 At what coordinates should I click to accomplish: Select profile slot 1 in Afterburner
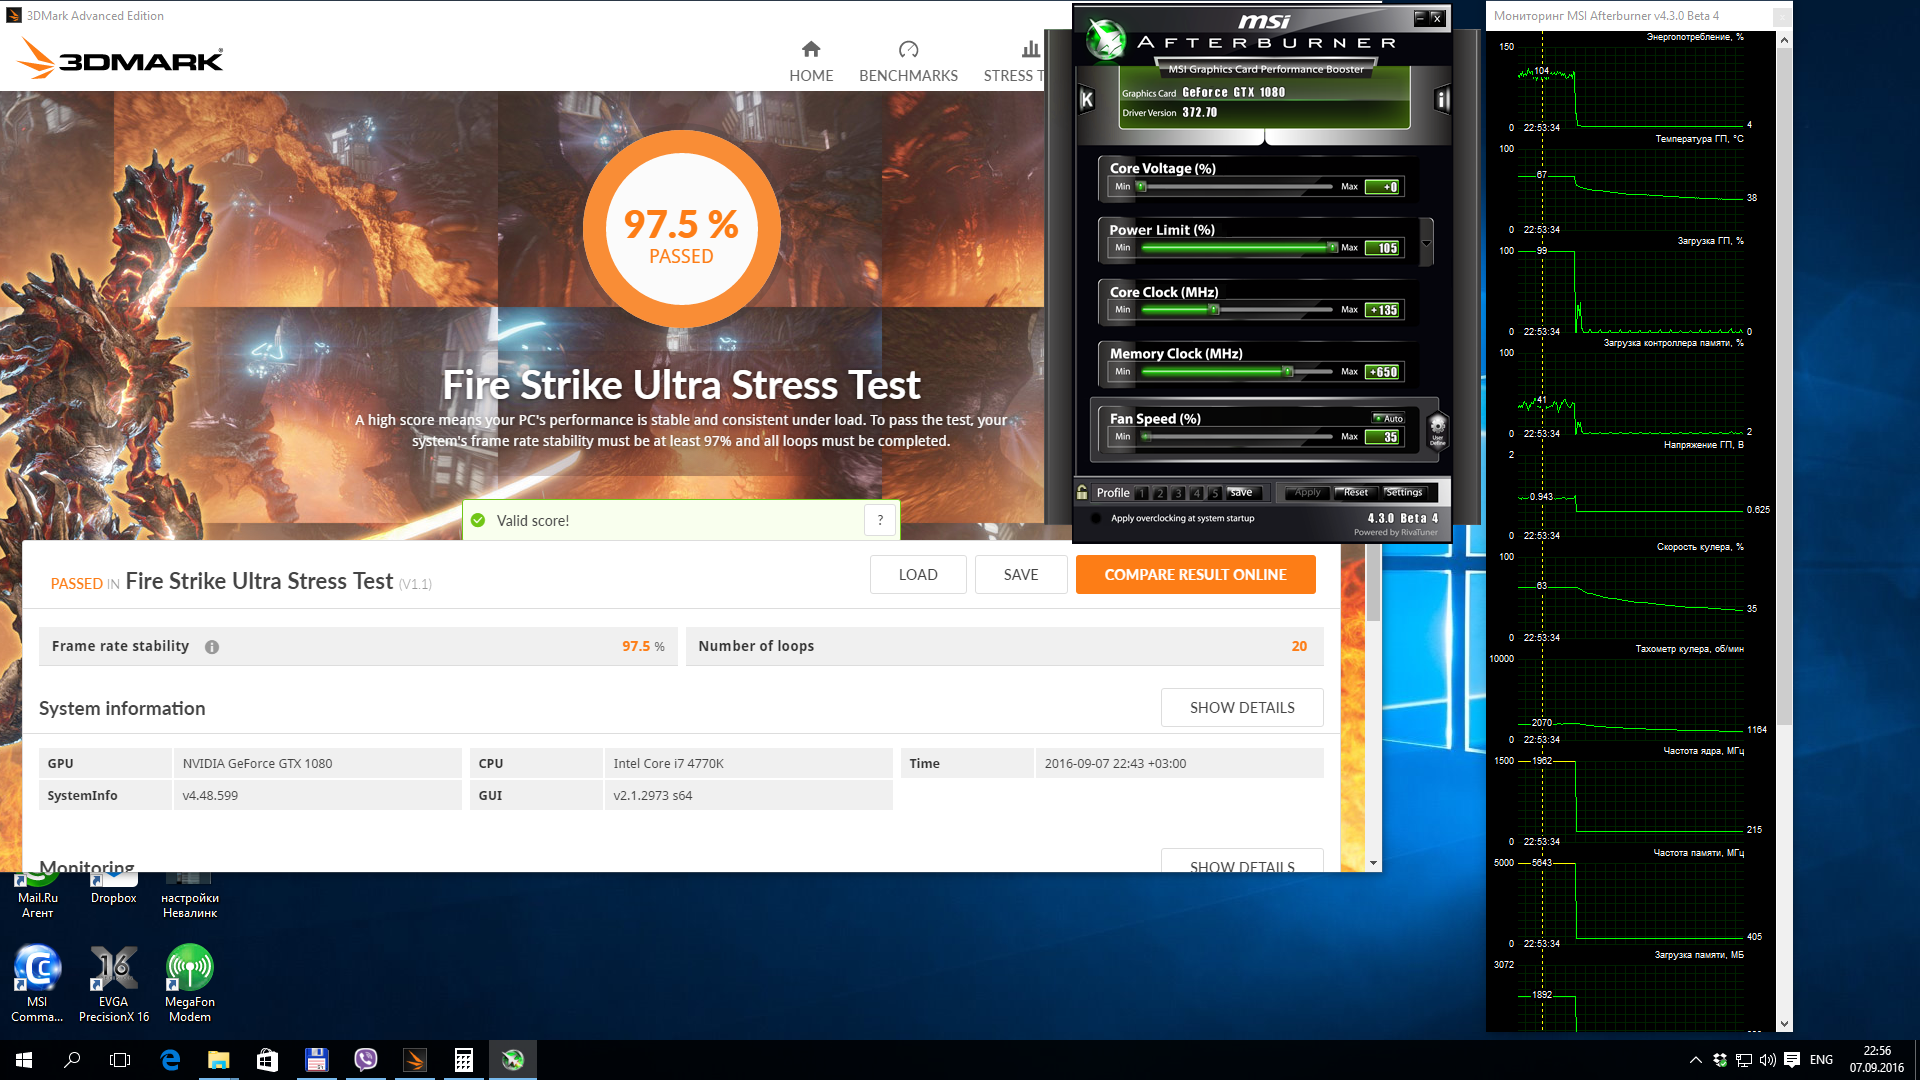point(1142,493)
